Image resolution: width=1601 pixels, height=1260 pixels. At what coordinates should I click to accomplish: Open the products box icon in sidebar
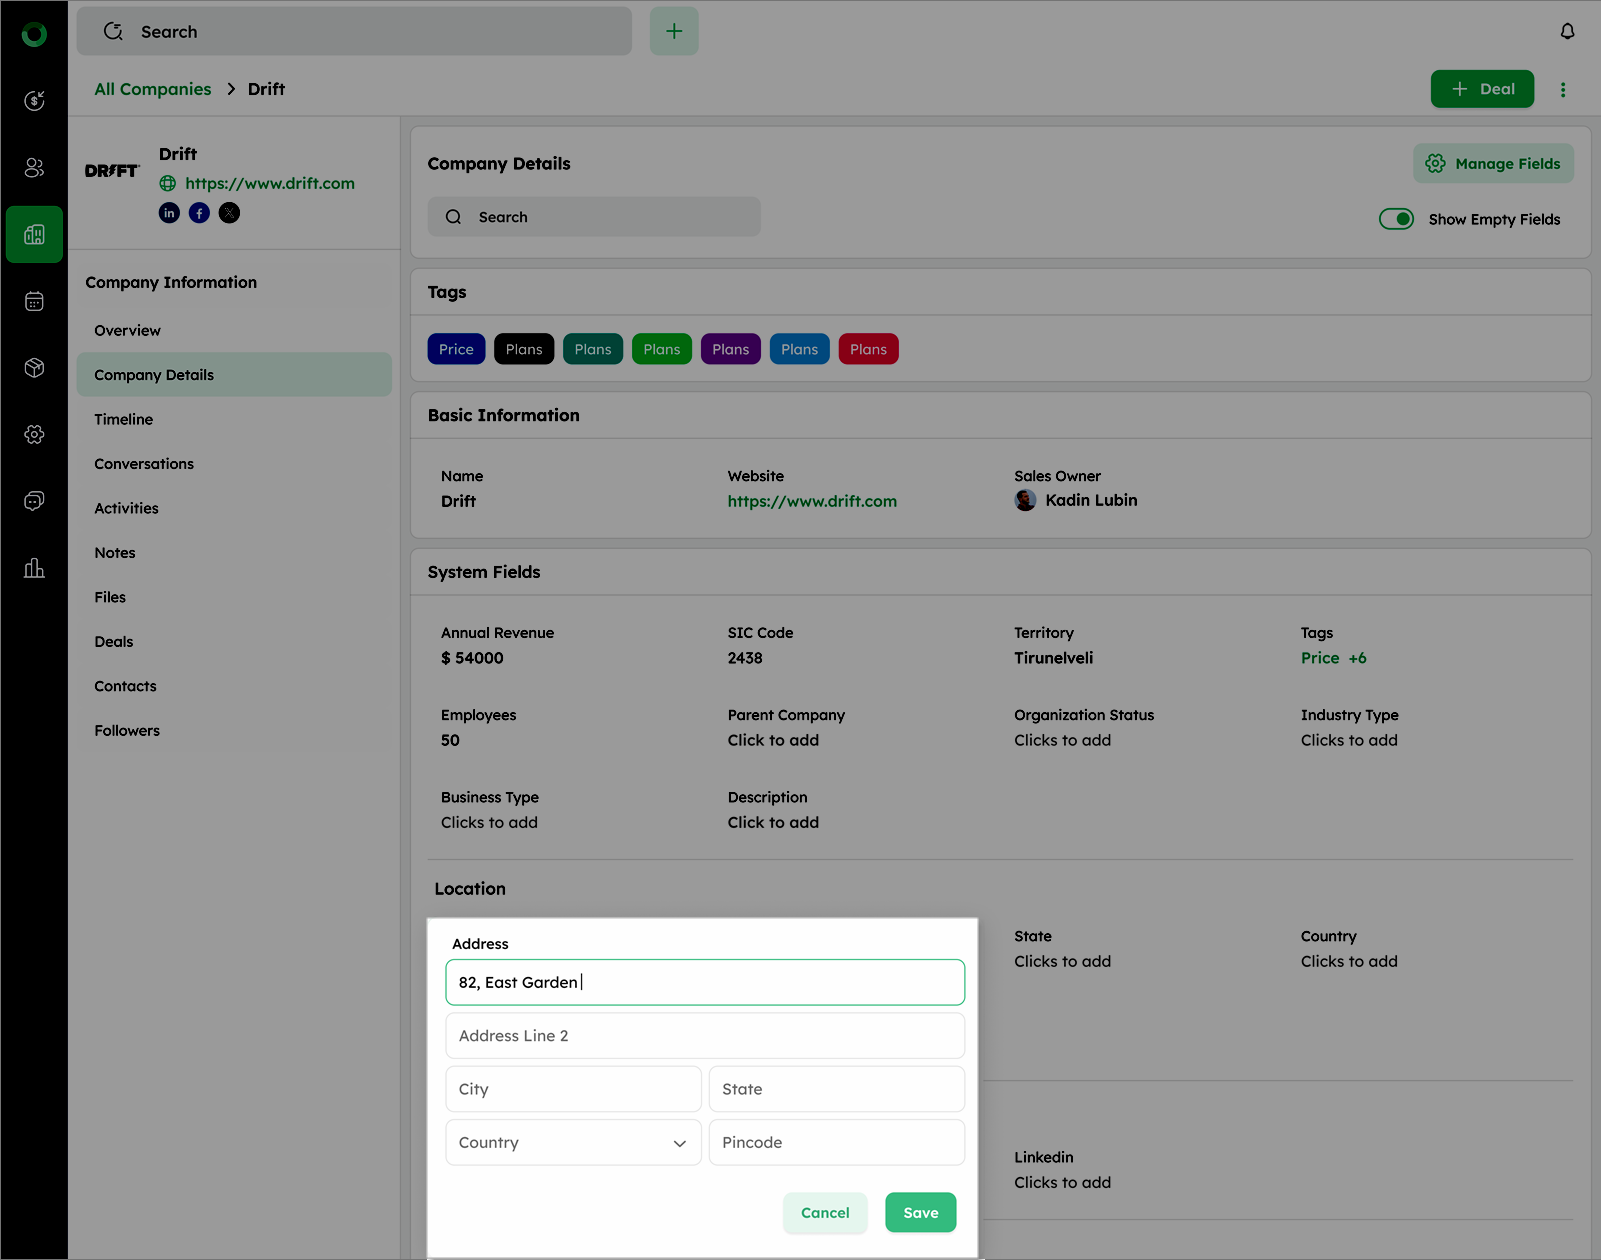pyautogui.click(x=34, y=368)
